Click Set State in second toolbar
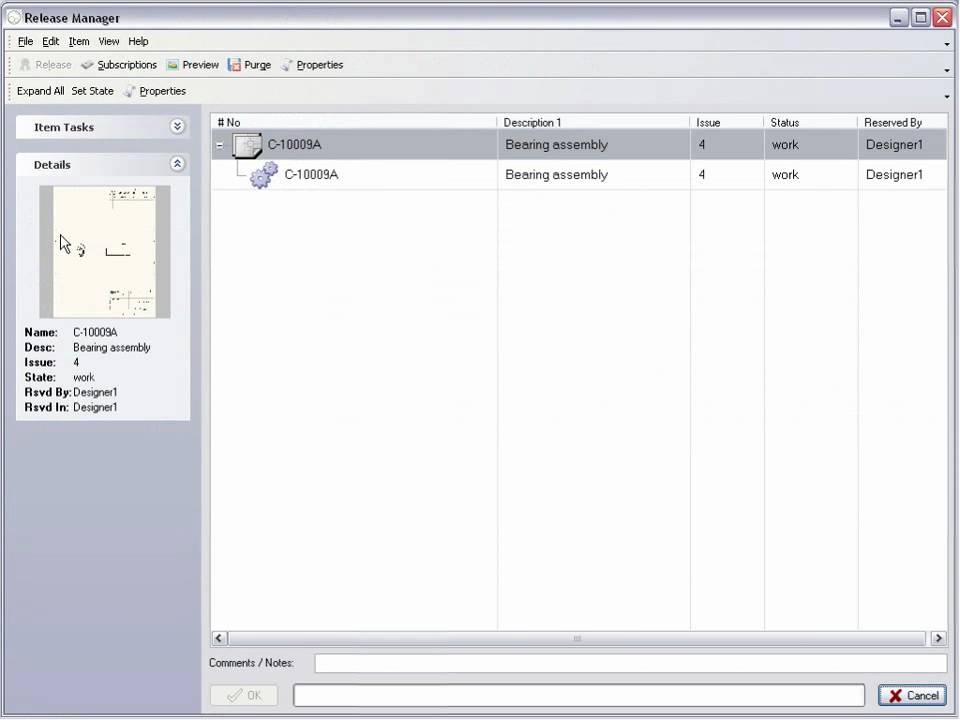Image resolution: width=960 pixels, height=720 pixels. (92, 91)
